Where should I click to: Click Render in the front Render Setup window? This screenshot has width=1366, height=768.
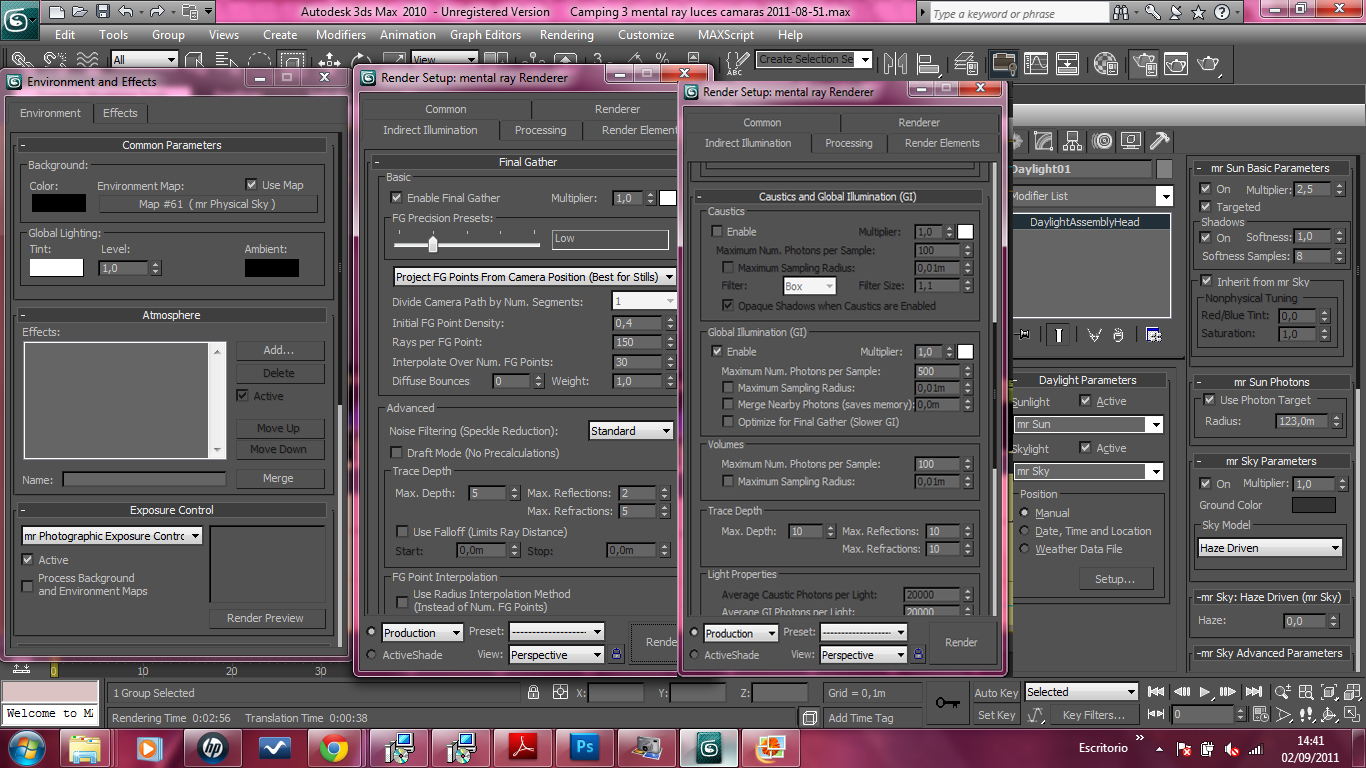tap(961, 642)
